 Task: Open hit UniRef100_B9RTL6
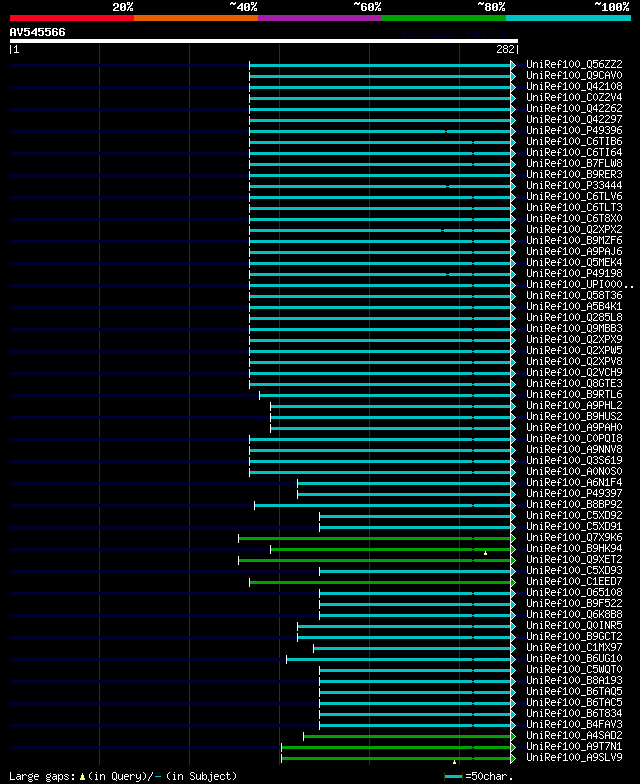tap(574, 394)
